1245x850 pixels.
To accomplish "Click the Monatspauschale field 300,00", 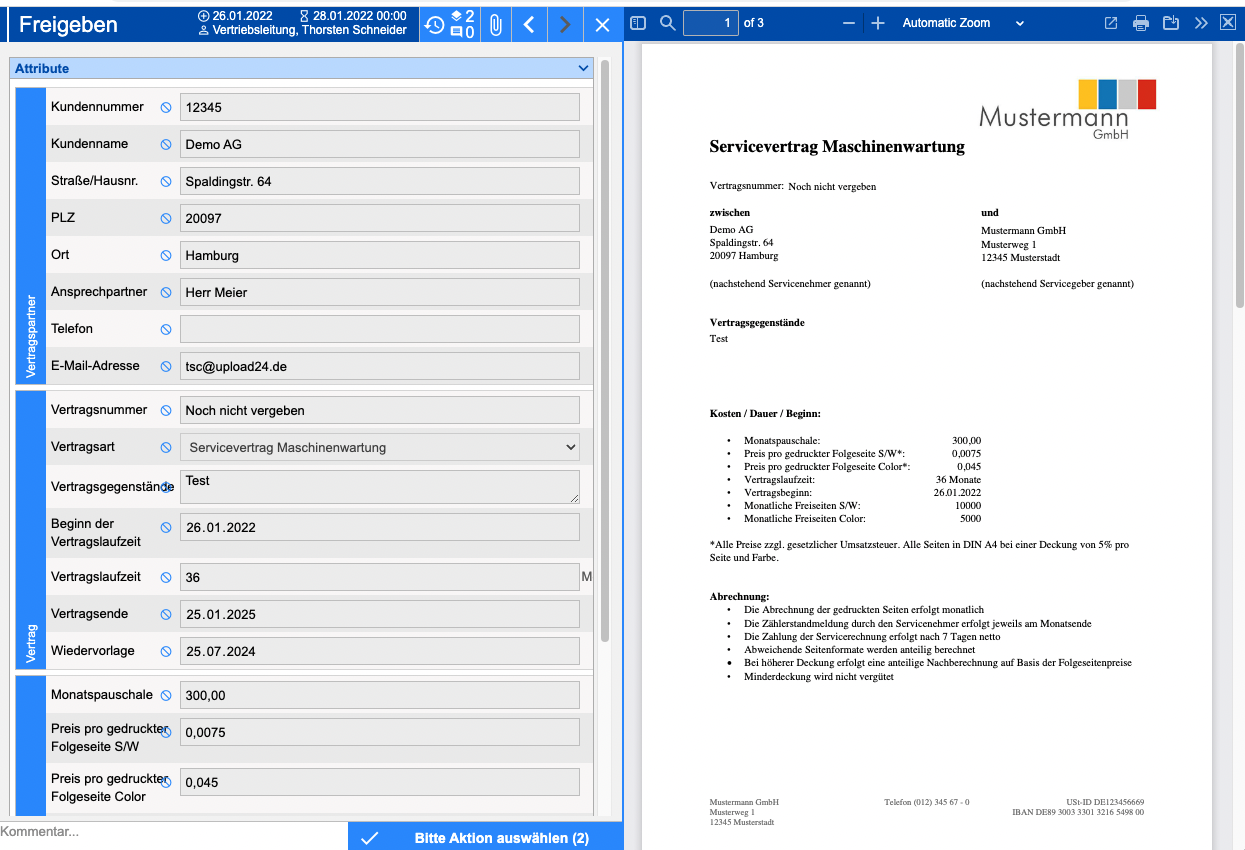I will [x=380, y=695].
